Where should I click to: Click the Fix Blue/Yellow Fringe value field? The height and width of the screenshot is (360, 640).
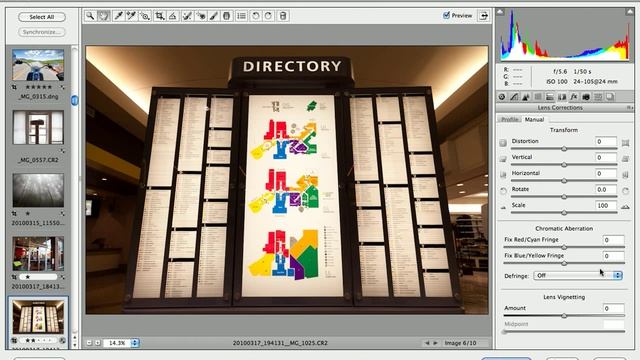613,256
